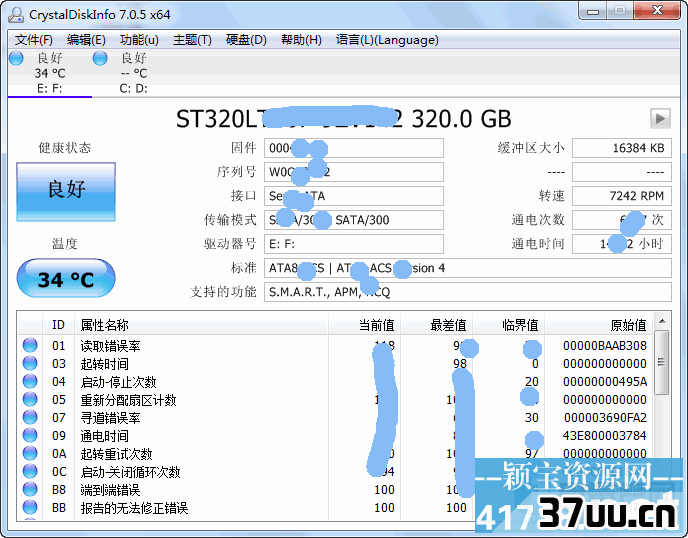Select the E: F: disk tab

(50, 73)
